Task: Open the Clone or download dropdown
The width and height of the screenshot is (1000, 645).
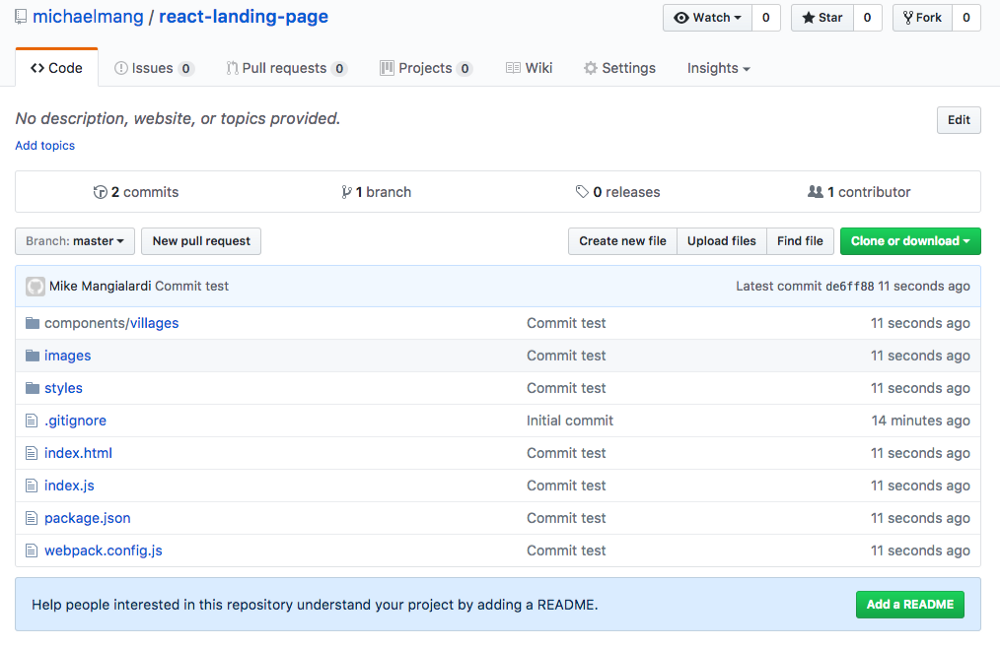Action: 910,241
